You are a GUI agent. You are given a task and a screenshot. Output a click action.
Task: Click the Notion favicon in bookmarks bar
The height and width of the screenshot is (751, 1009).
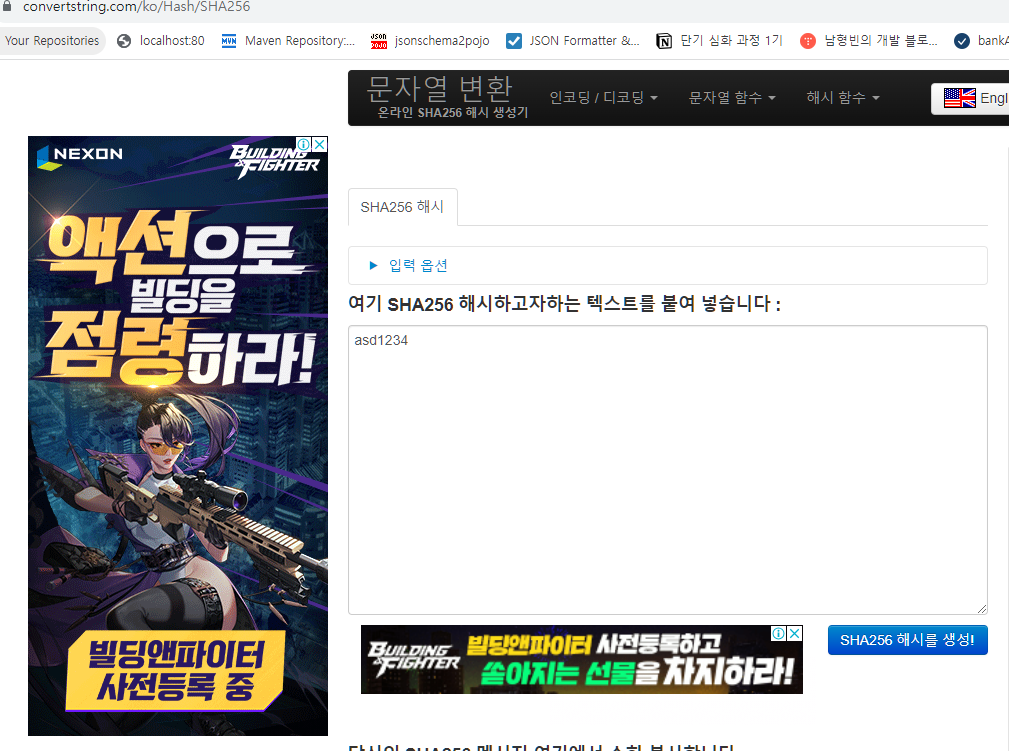pyautogui.click(x=664, y=41)
